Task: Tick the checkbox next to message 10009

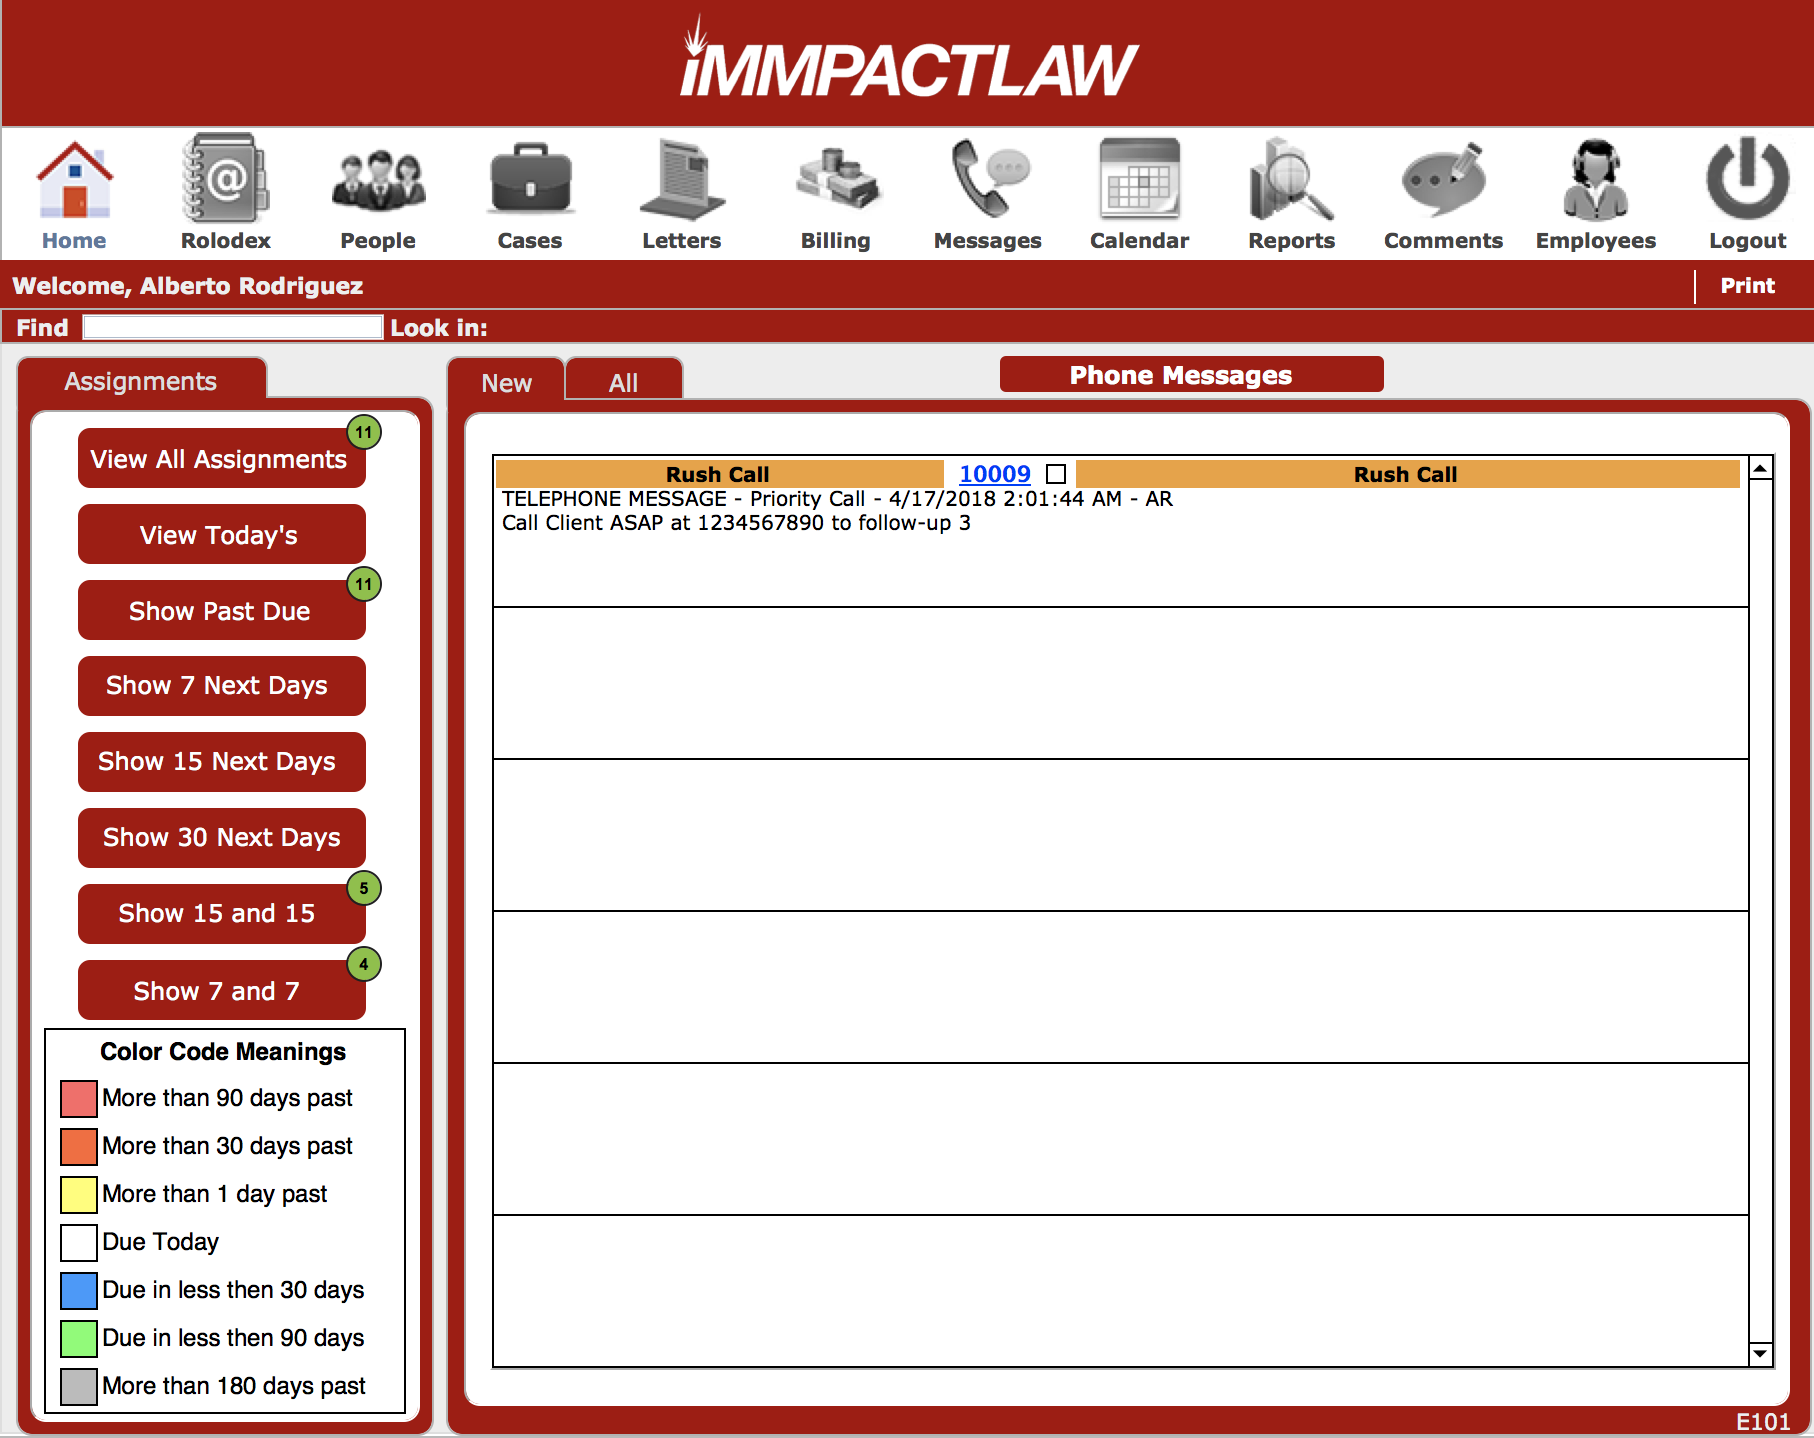Action: [1056, 474]
